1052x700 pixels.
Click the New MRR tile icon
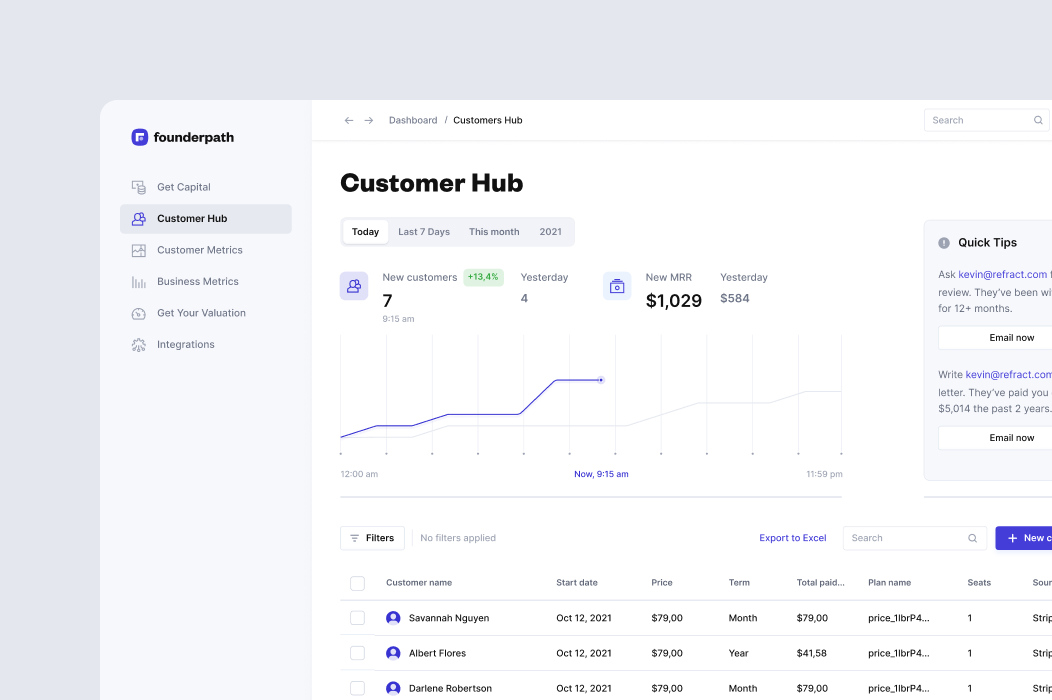coord(617,286)
